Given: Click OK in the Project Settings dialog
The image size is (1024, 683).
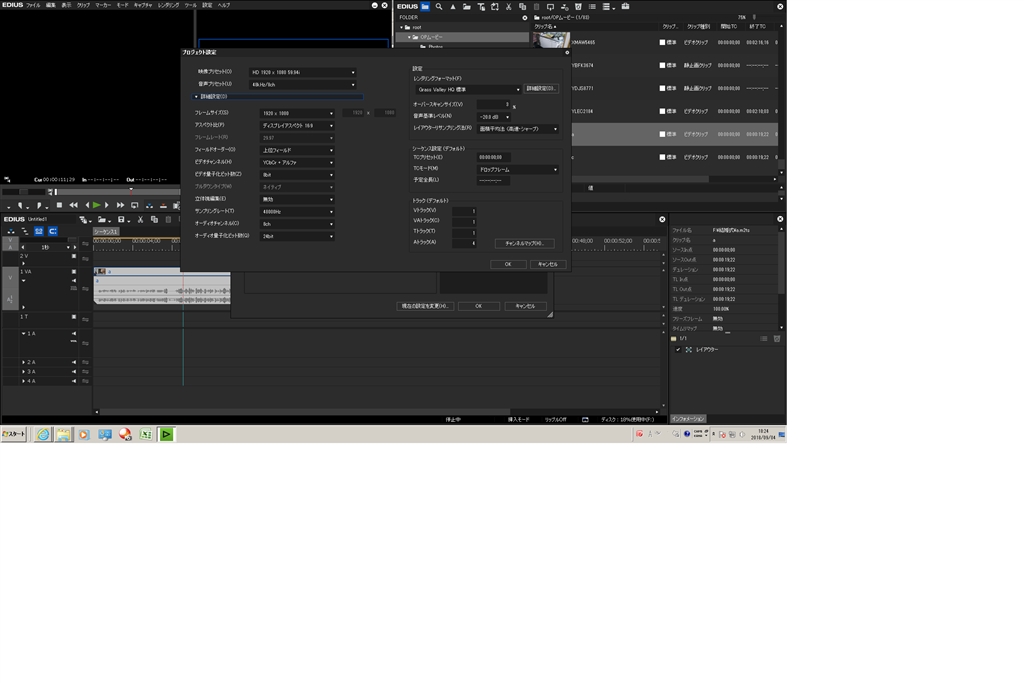Looking at the screenshot, I should coord(508,264).
